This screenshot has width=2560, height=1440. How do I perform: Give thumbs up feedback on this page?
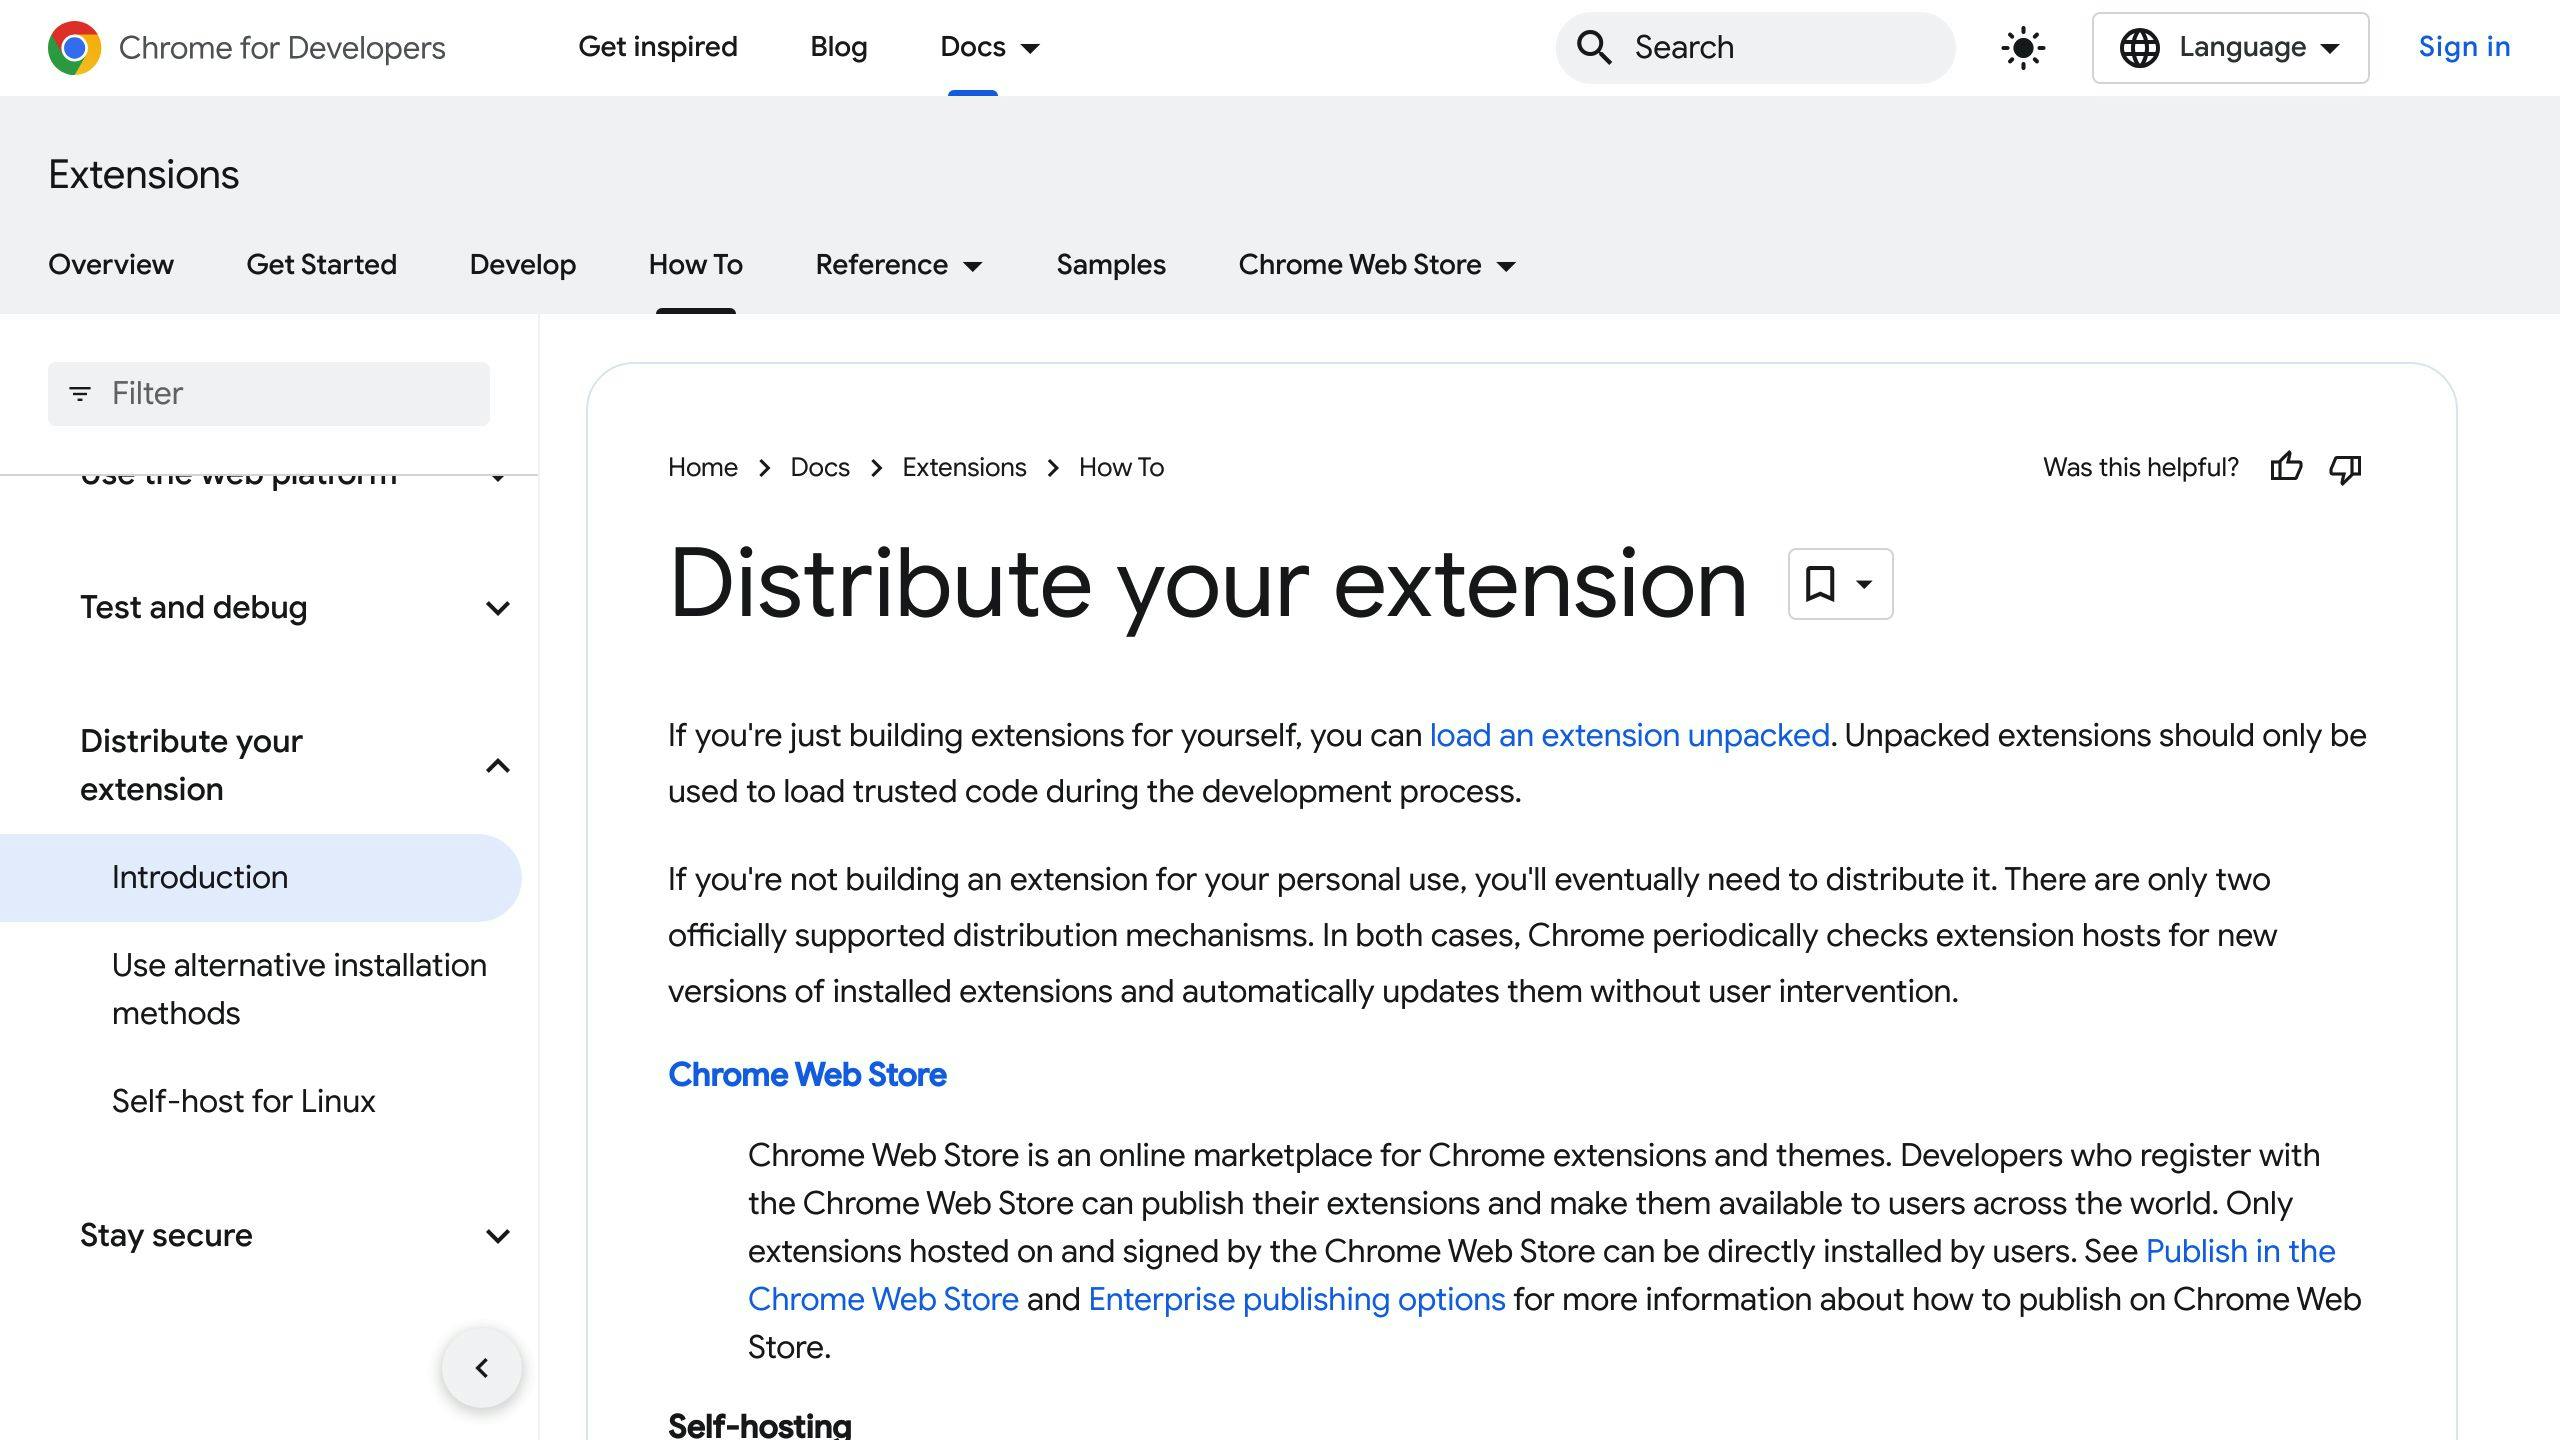2288,467
